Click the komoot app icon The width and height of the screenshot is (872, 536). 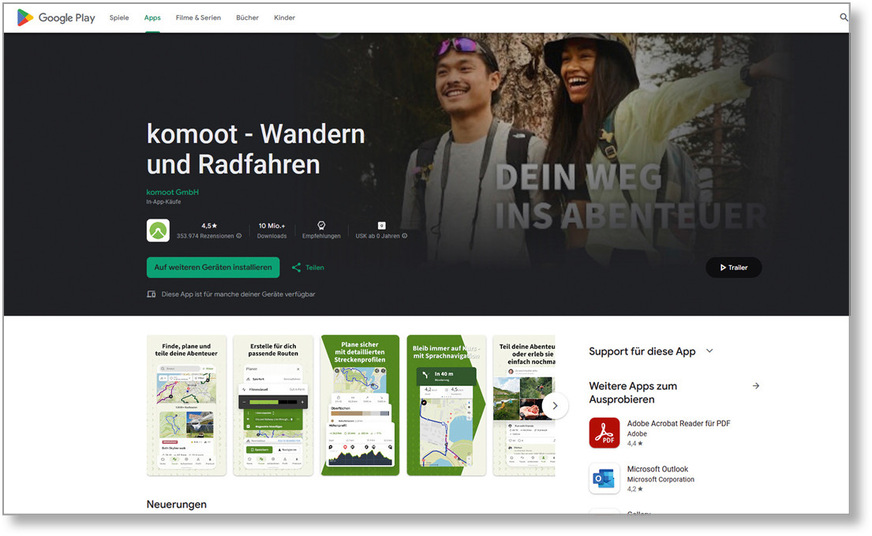[158, 231]
